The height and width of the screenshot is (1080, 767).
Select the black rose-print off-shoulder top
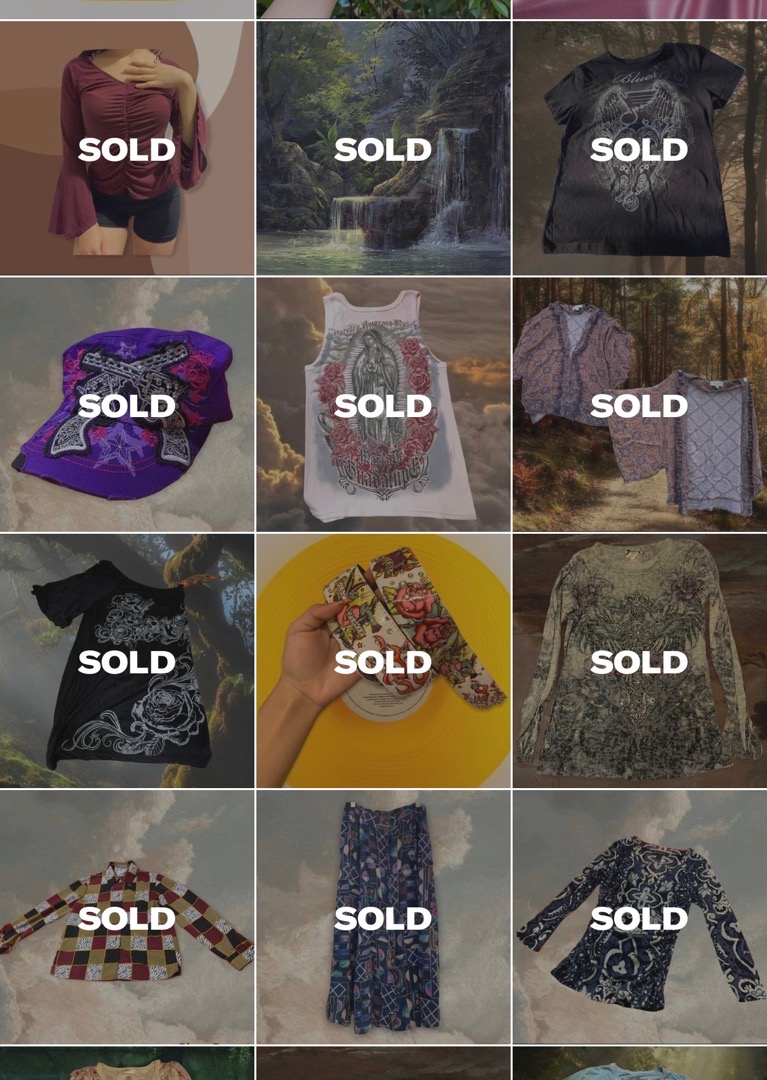[127, 661]
